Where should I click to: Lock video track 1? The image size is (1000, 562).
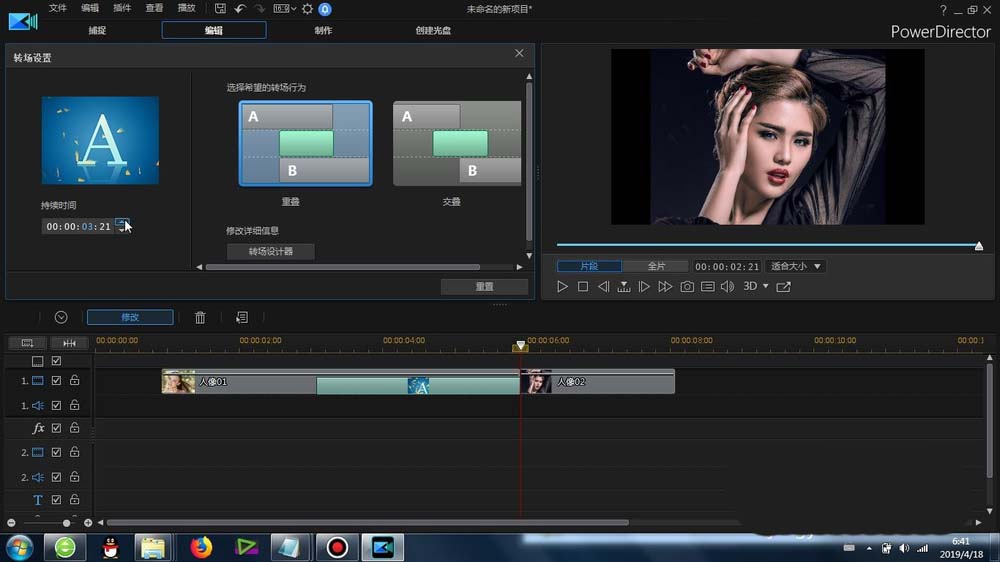coord(75,380)
